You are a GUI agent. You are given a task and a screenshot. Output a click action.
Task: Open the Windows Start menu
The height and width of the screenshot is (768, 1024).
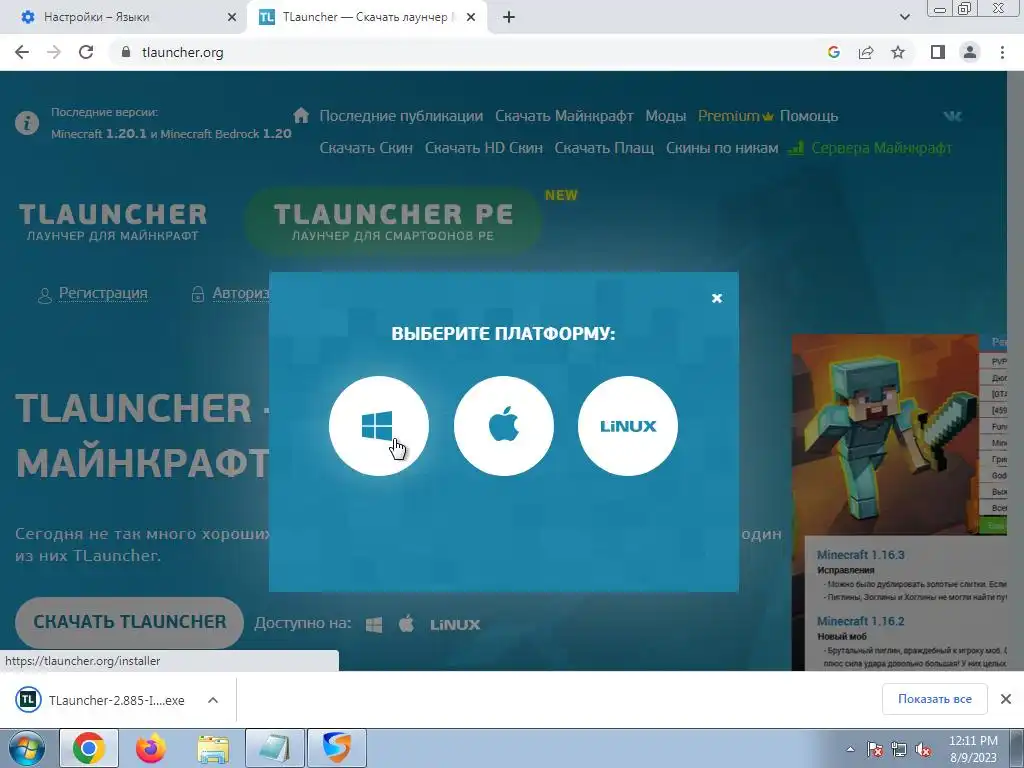click(x=26, y=748)
